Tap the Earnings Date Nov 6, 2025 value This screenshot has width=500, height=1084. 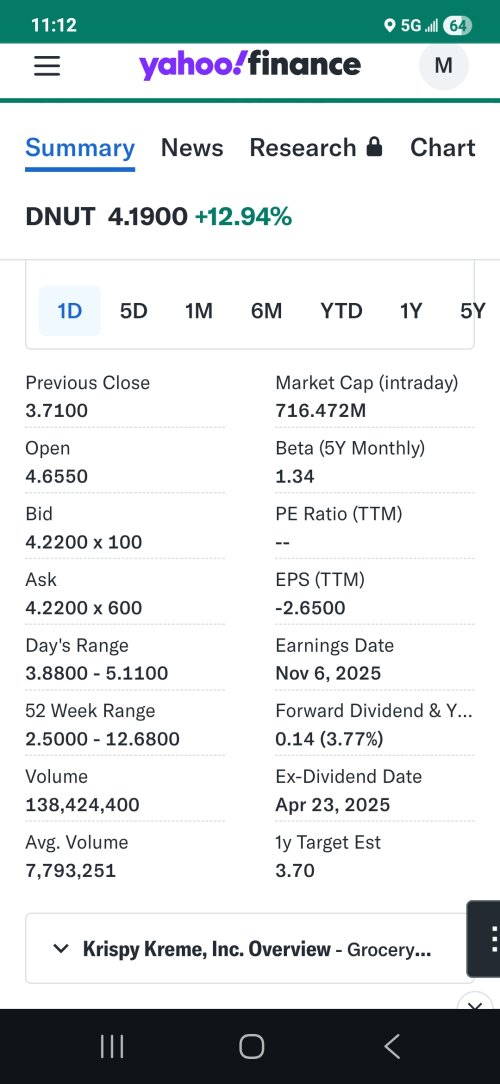point(328,673)
